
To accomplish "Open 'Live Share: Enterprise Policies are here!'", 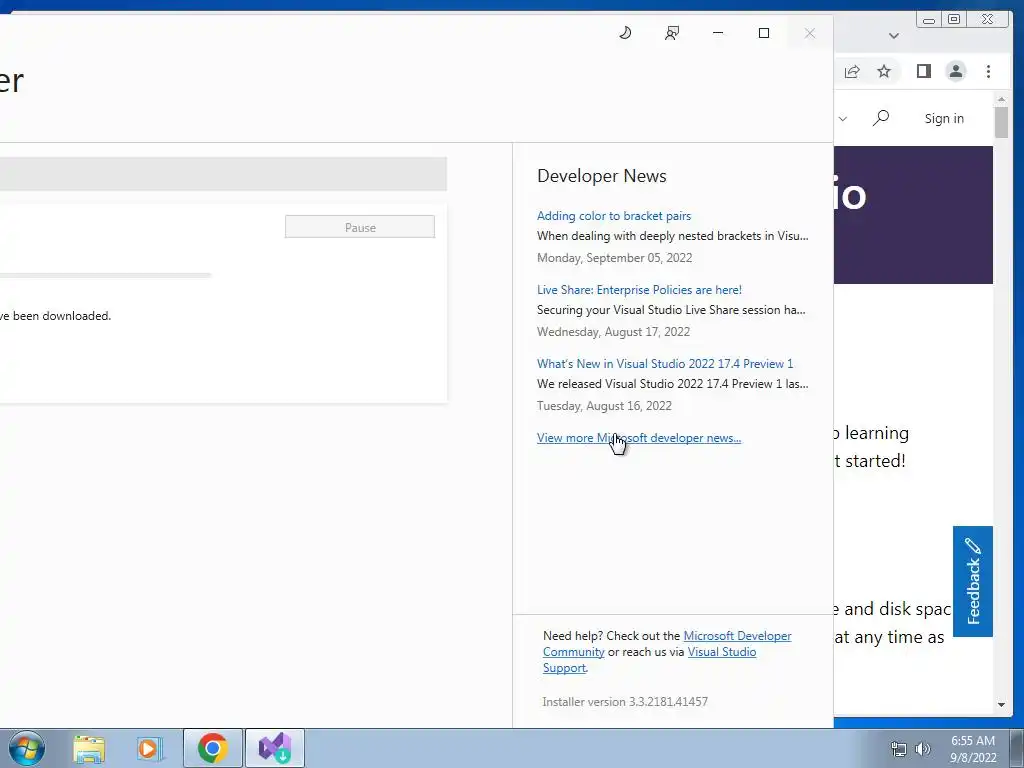I will pyautogui.click(x=639, y=289).
